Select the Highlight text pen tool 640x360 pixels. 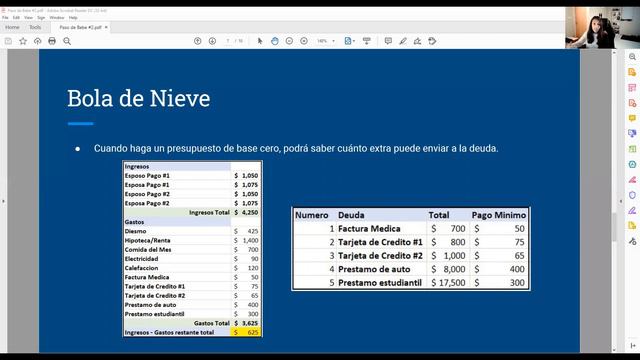point(403,41)
